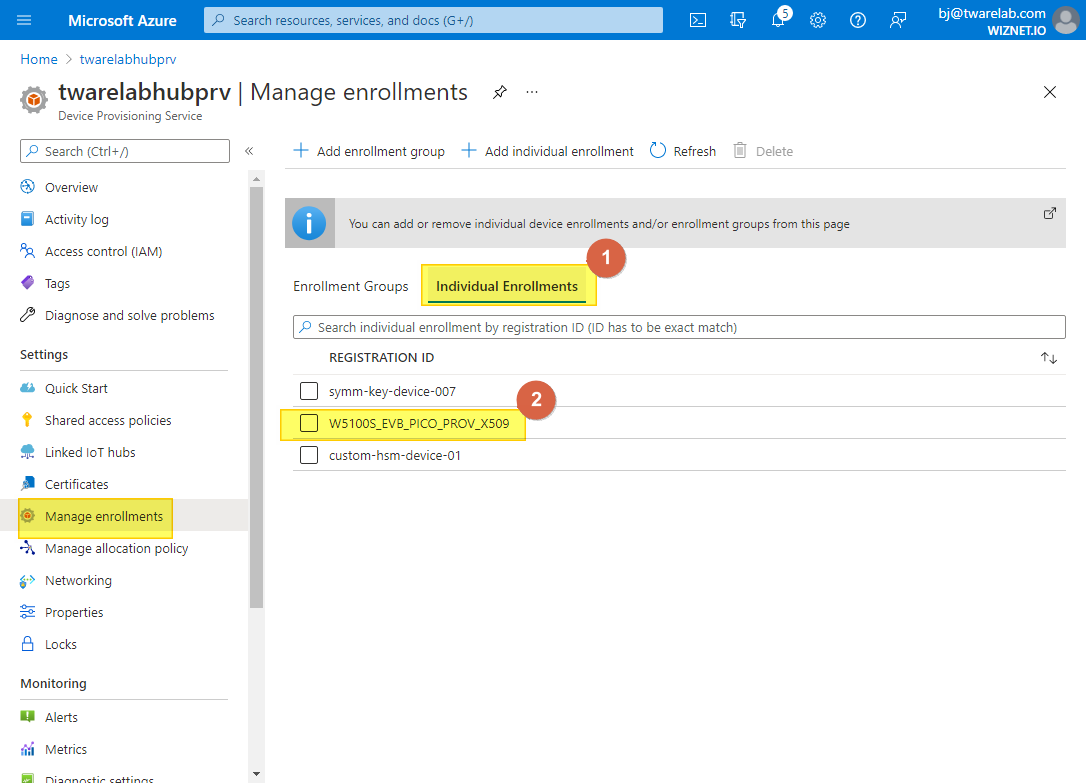This screenshot has width=1086, height=783.
Task: Refresh the enrollments list
Action: click(683, 151)
